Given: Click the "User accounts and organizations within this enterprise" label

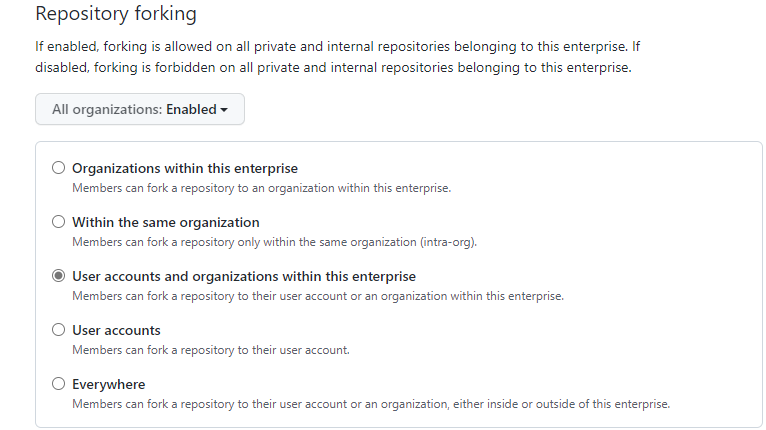Looking at the screenshot, I should click(243, 276).
